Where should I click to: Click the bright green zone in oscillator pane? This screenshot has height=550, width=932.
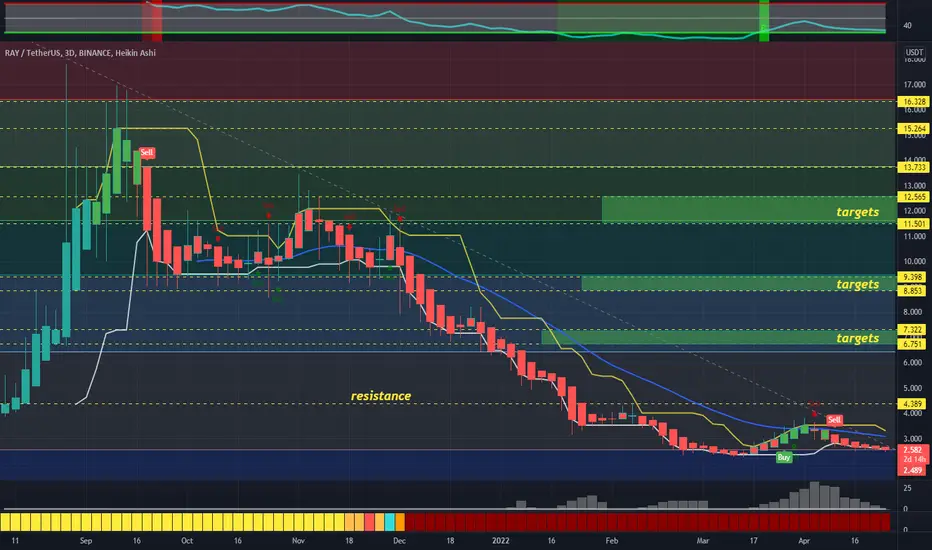pyautogui.click(x=764, y=21)
